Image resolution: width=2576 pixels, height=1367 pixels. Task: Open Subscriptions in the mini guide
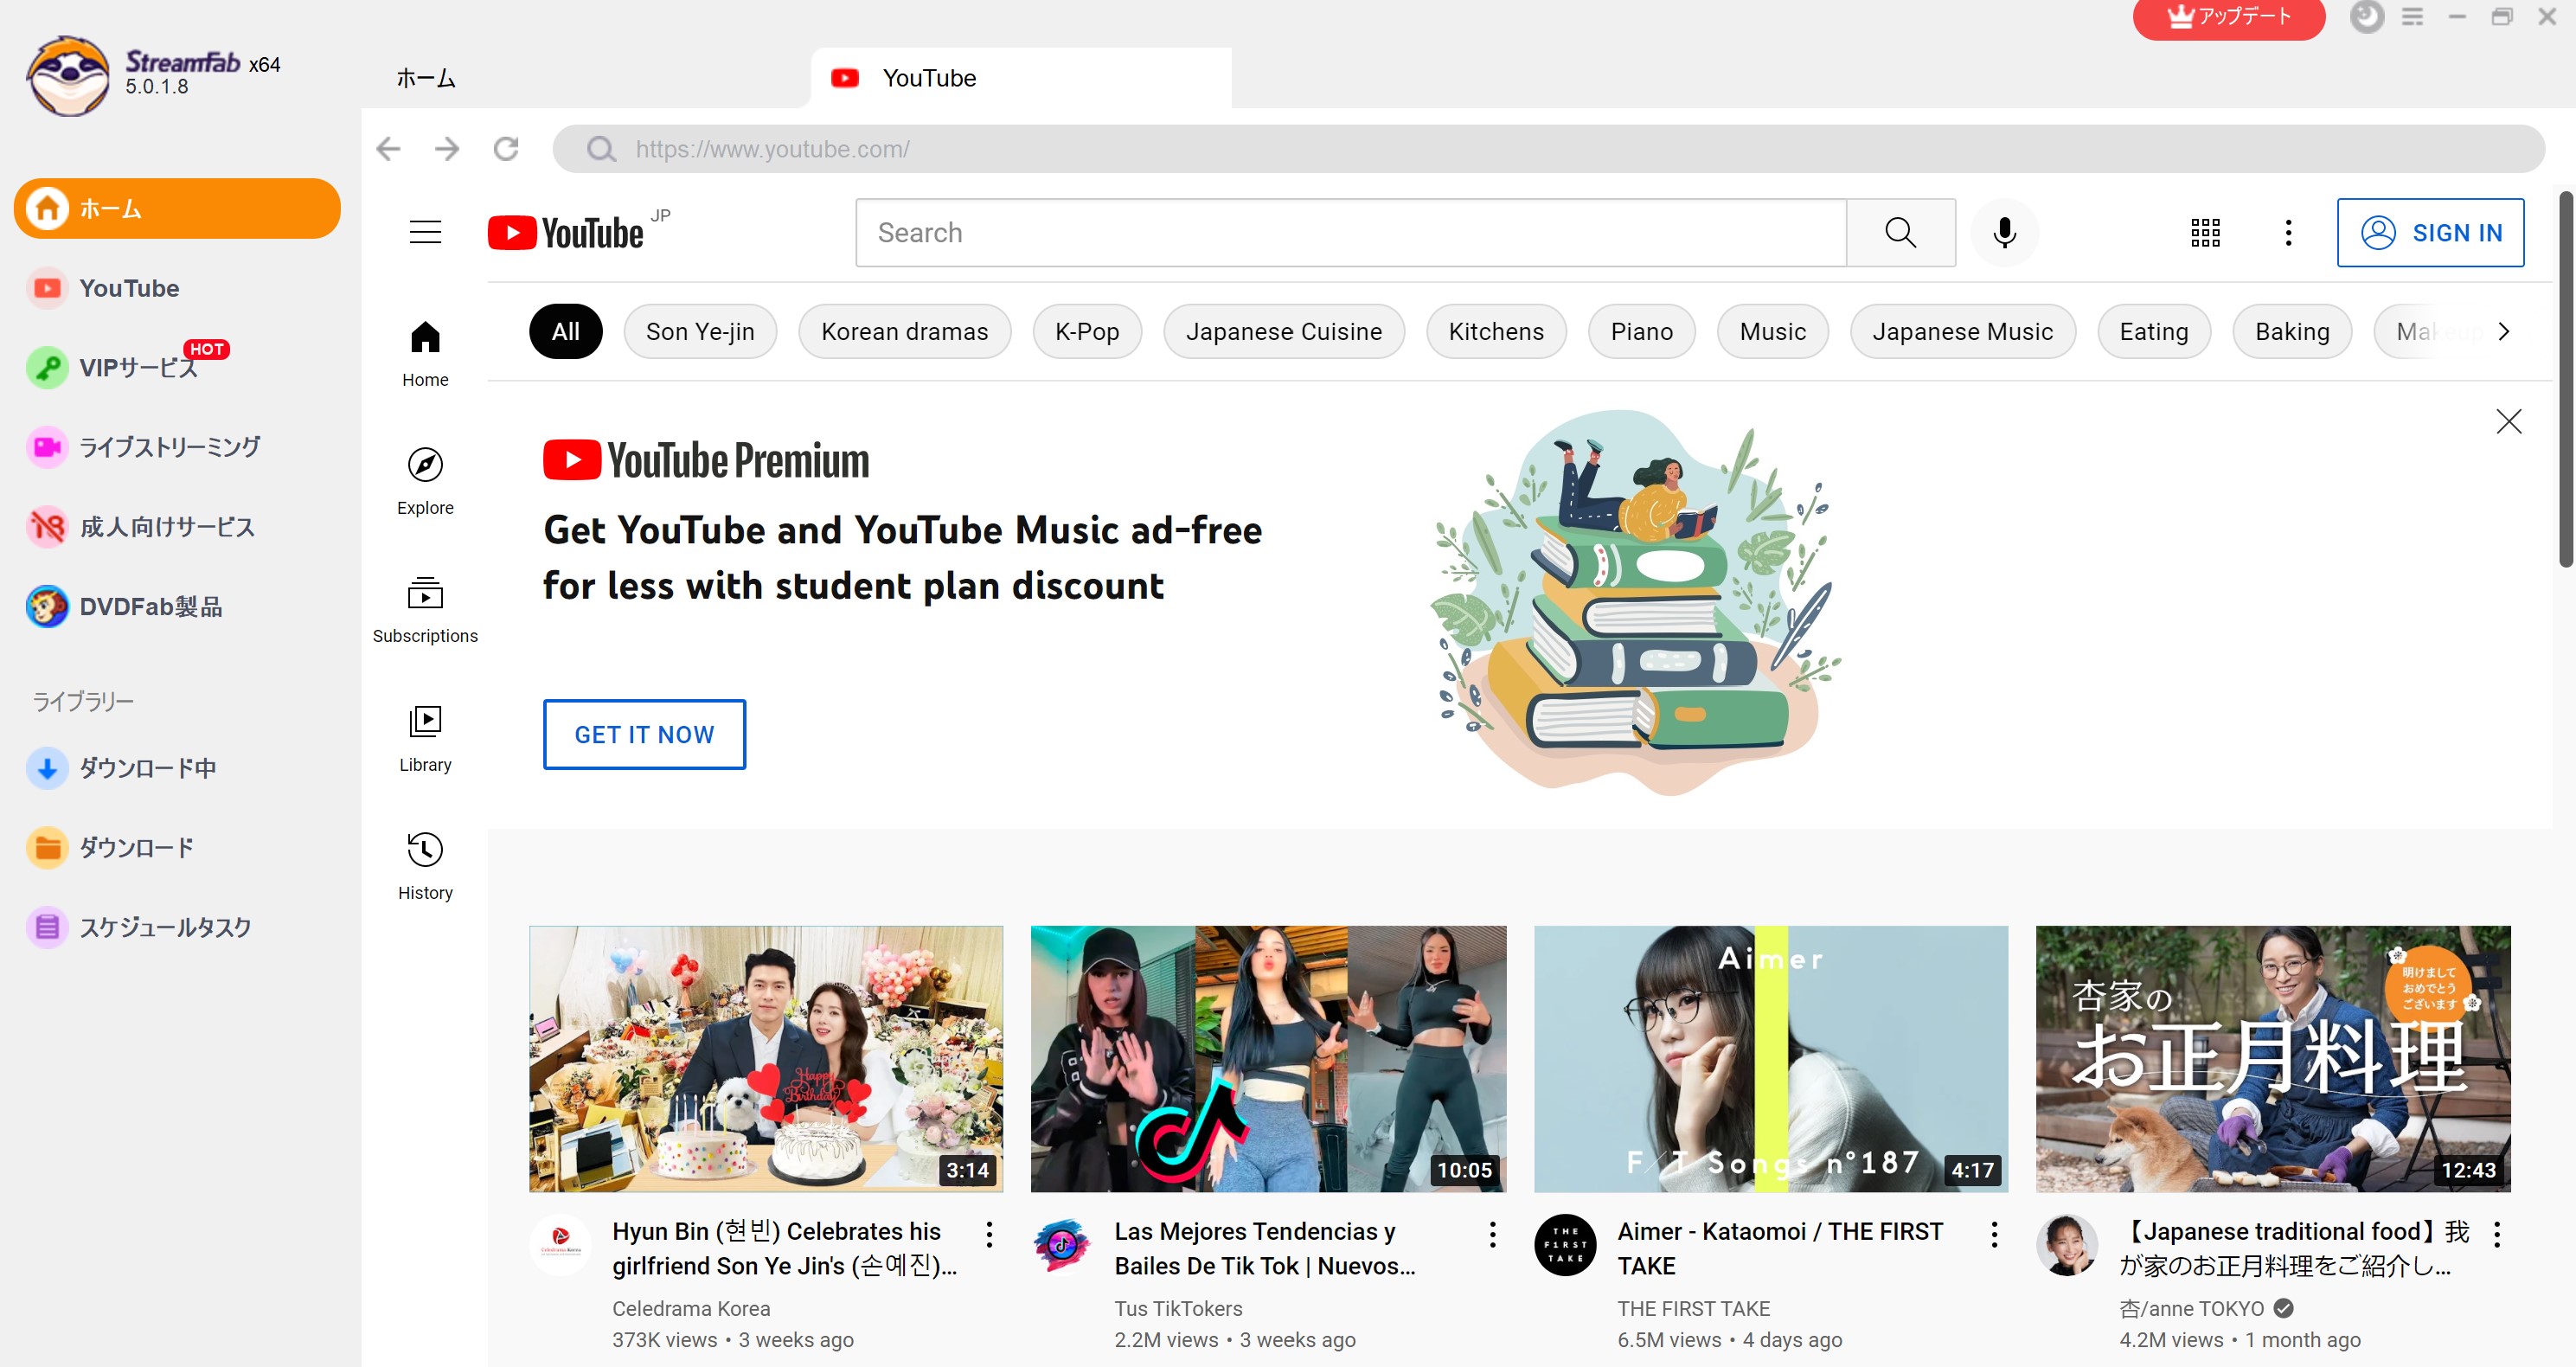pyautogui.click(x=425, y=610)
